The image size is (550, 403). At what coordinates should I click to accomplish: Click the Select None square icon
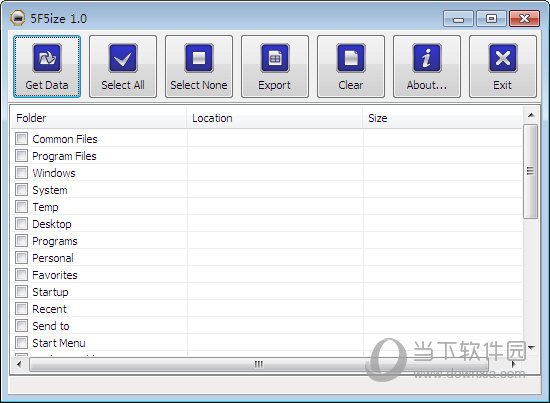(199, 58)
